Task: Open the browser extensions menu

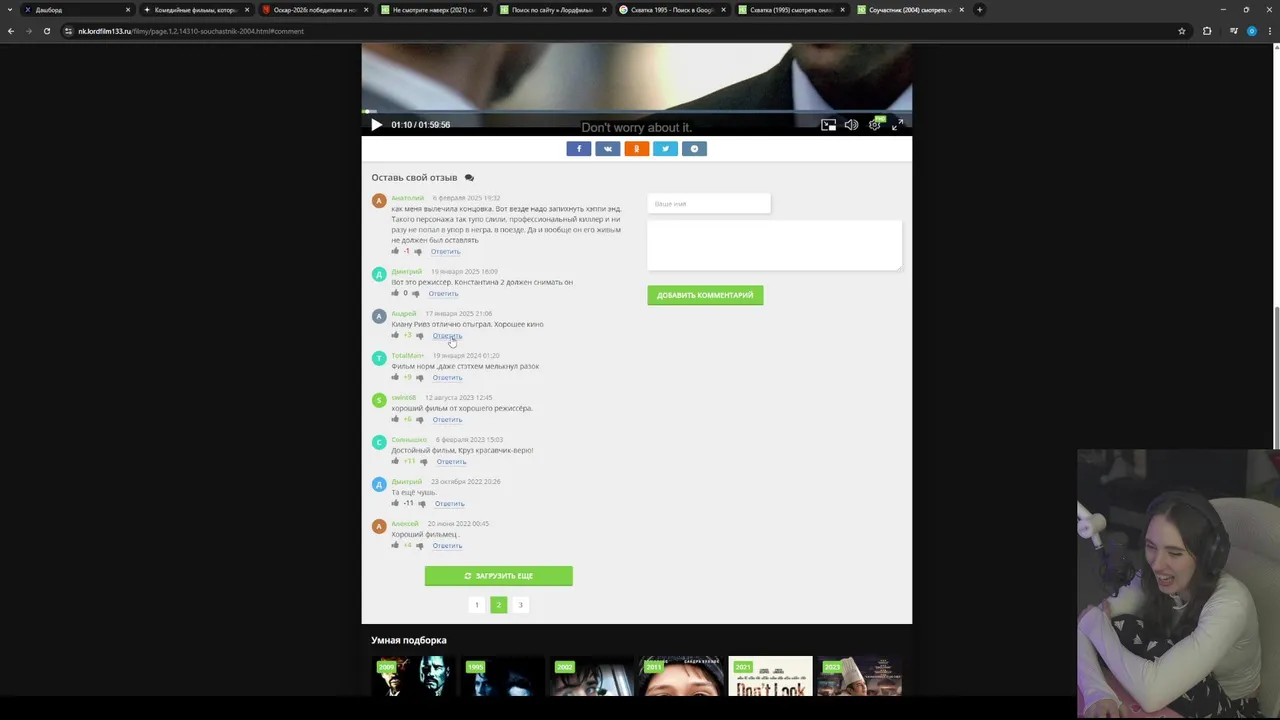Action: pos(1207,31)
